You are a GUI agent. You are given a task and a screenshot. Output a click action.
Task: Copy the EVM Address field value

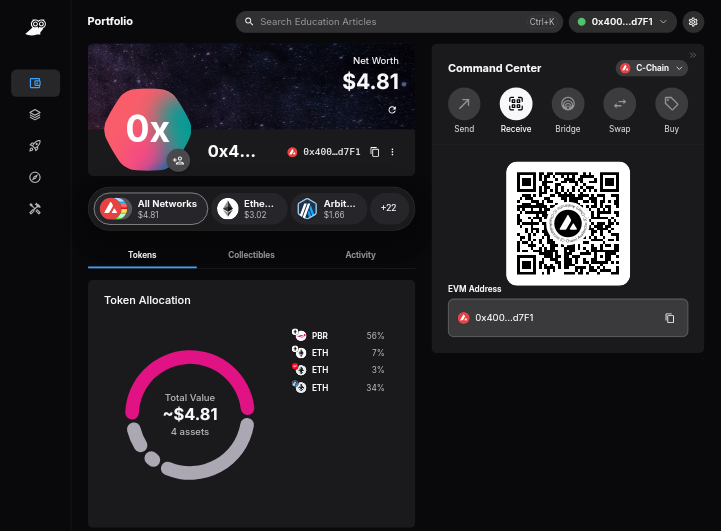[x=670, y=318]
